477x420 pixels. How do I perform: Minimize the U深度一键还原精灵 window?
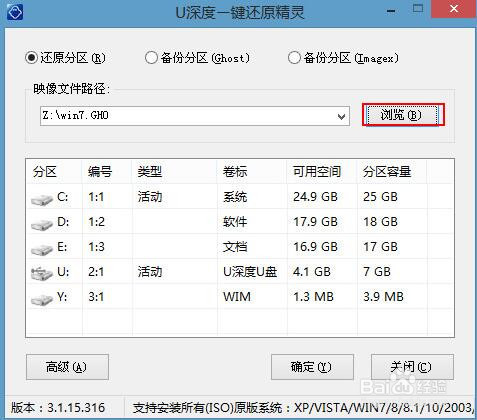[391, 11]
